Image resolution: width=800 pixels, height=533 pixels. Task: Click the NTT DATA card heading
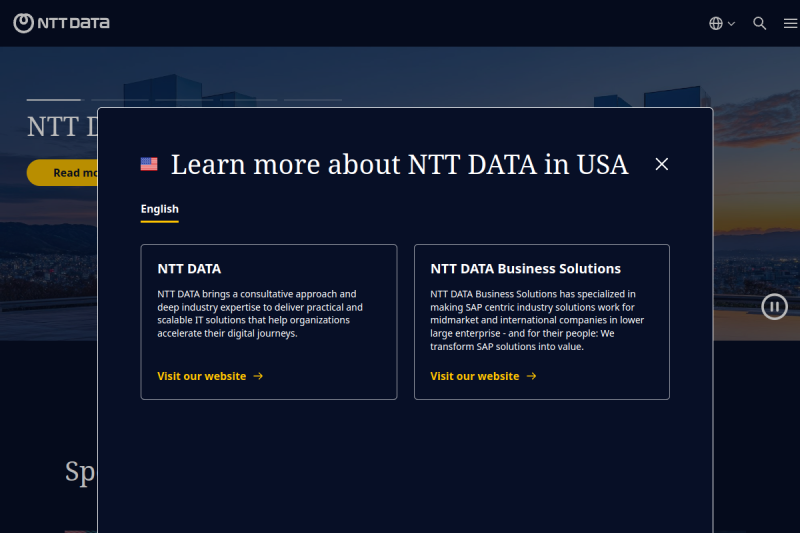click(189, 269)
